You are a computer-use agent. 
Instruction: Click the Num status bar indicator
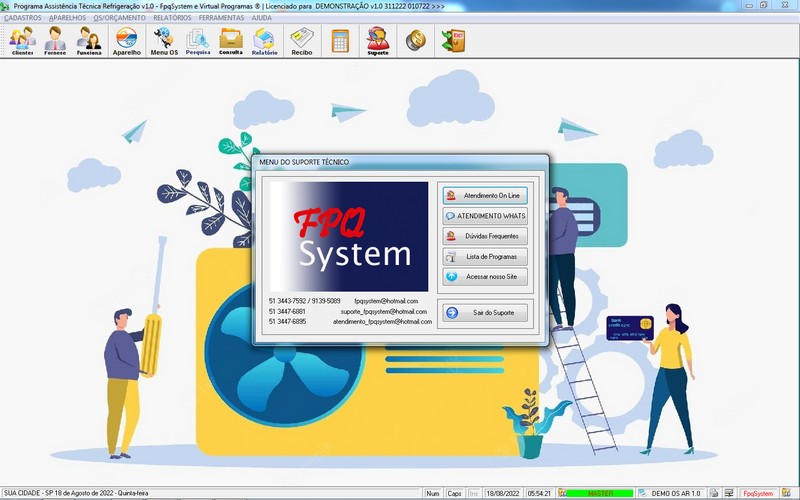[433, 493]
